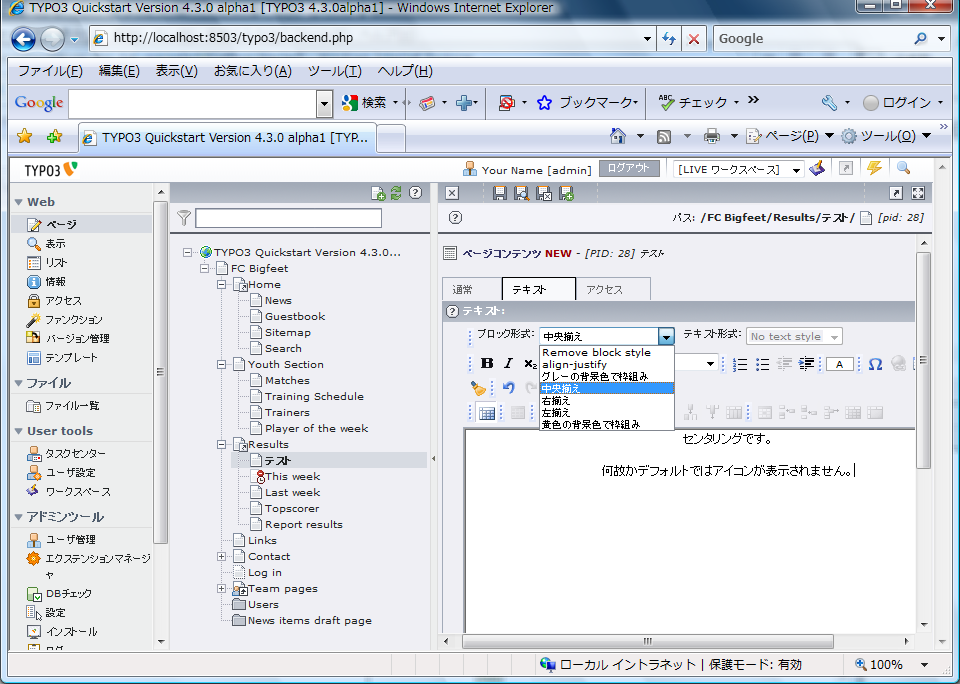Click the subscript icon in editor
This screenshot has width=960, height=684.
(x=530, y=363)
